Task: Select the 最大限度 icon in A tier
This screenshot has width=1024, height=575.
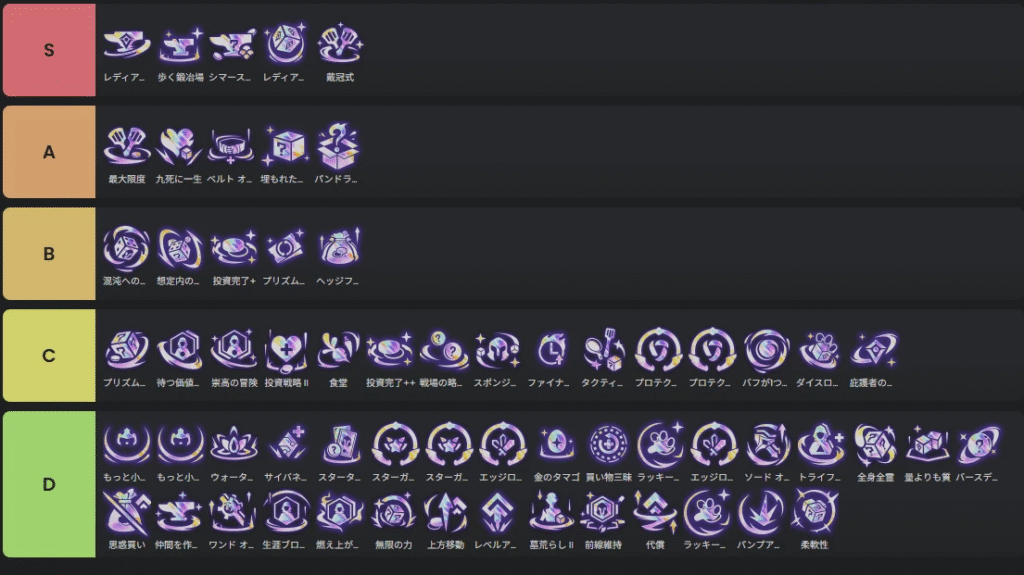Action: coord(127,146)
